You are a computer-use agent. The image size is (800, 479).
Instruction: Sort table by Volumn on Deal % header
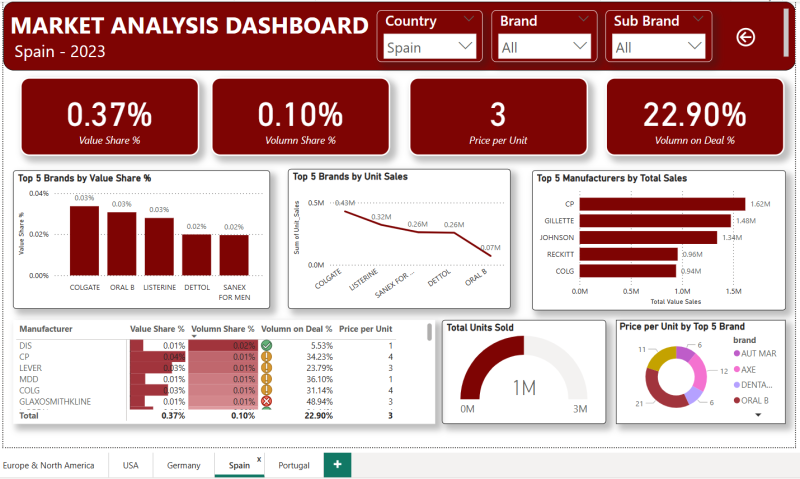coord(296,329)
